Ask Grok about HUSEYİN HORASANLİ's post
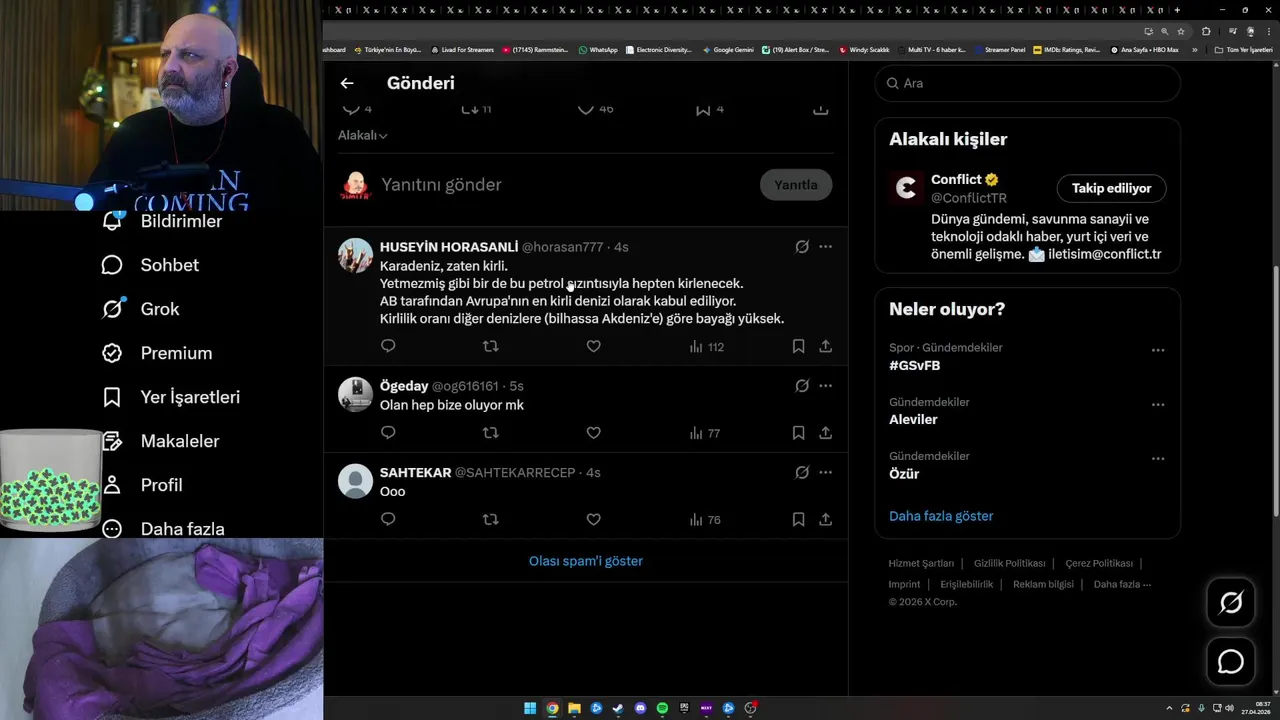 (x=802, y=247)
